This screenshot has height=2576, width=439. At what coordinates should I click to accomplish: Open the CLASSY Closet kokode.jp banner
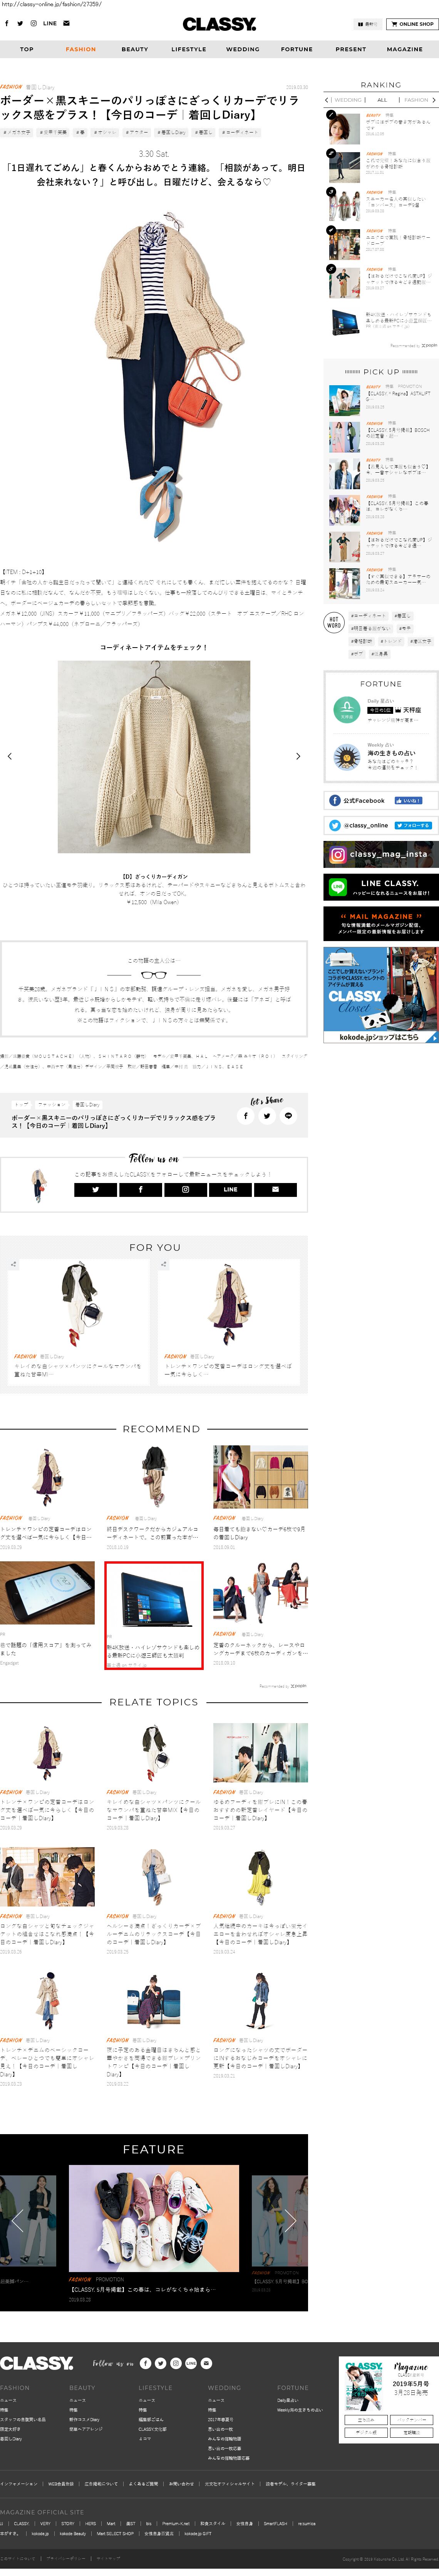pyautogui.click(x=380, y=995)
